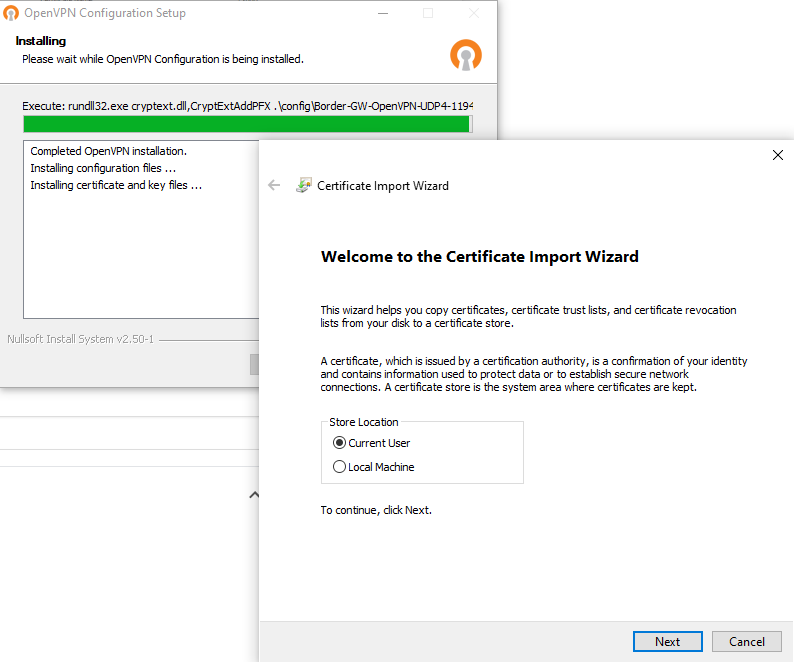Click the 'Store Location' group label

(364, 422)
